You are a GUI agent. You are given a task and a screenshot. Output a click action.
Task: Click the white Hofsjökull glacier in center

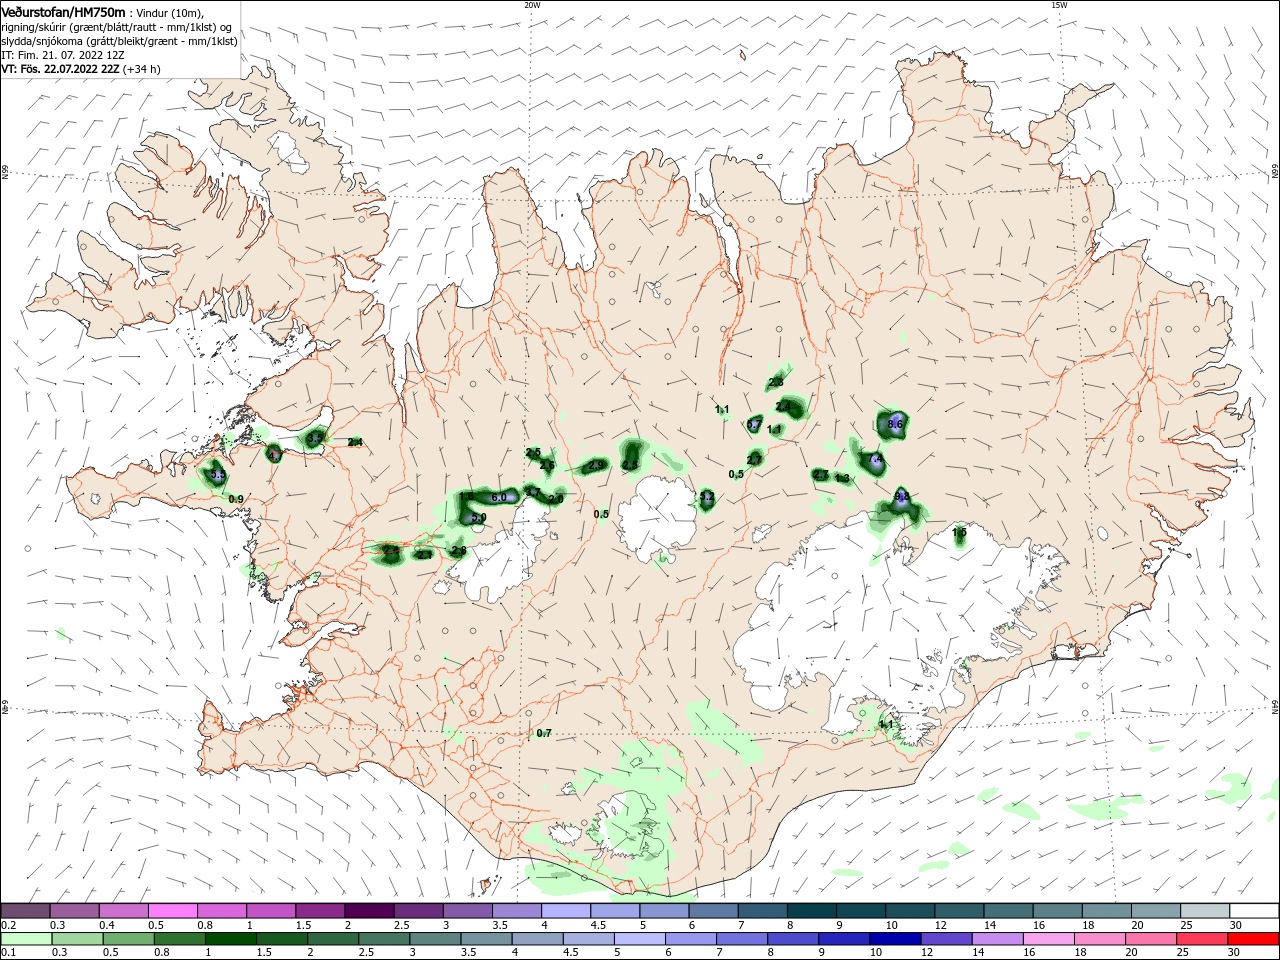coord(657,517)
